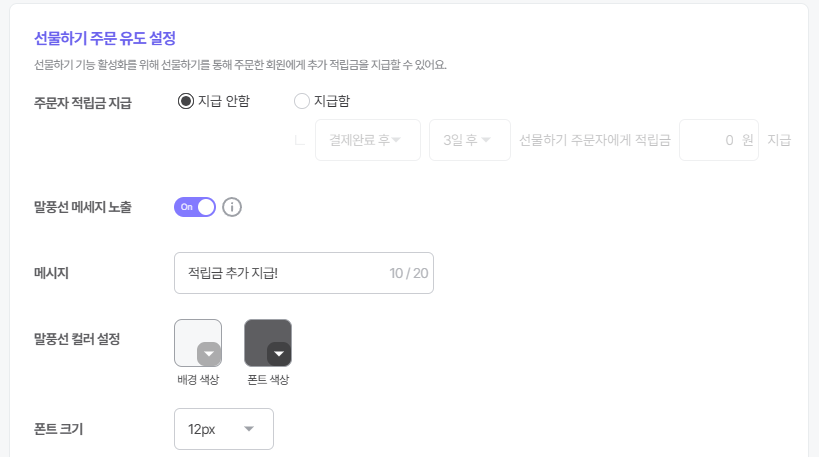Click the 10 / 20 character counter

[408, 273]
